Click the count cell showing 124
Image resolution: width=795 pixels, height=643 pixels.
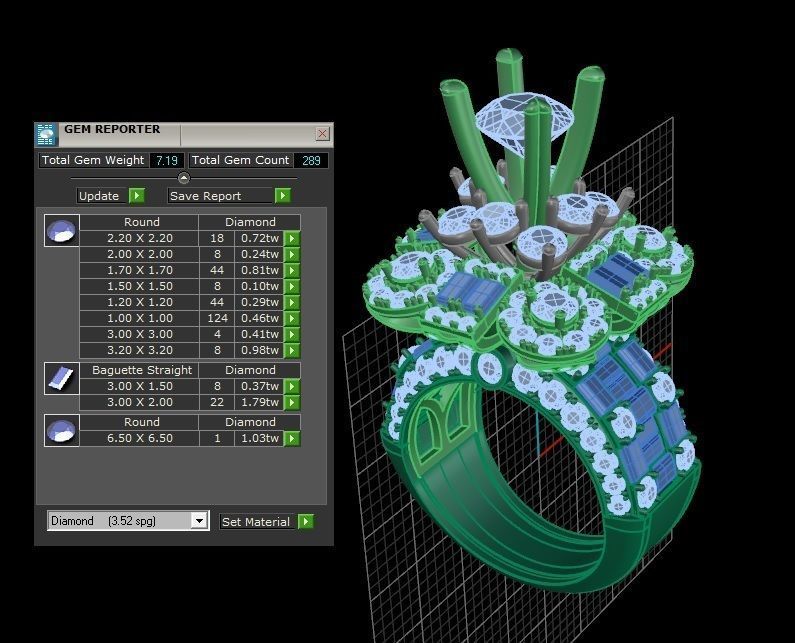click(x=217, y=318)
